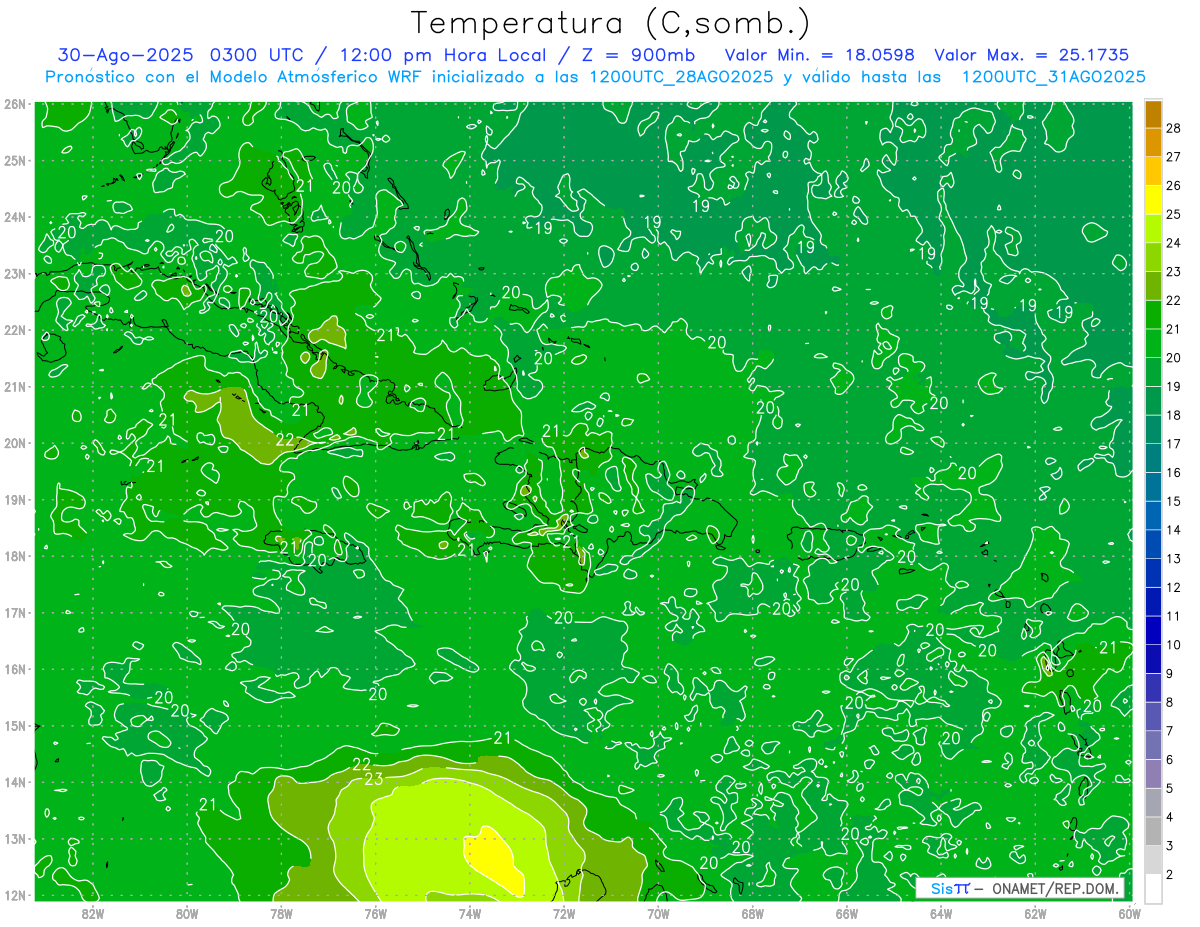The width and height of the screenshot is (1200, 927).
Task: Click the "72W" longitude axis label
Action: (x=564, y=912)
